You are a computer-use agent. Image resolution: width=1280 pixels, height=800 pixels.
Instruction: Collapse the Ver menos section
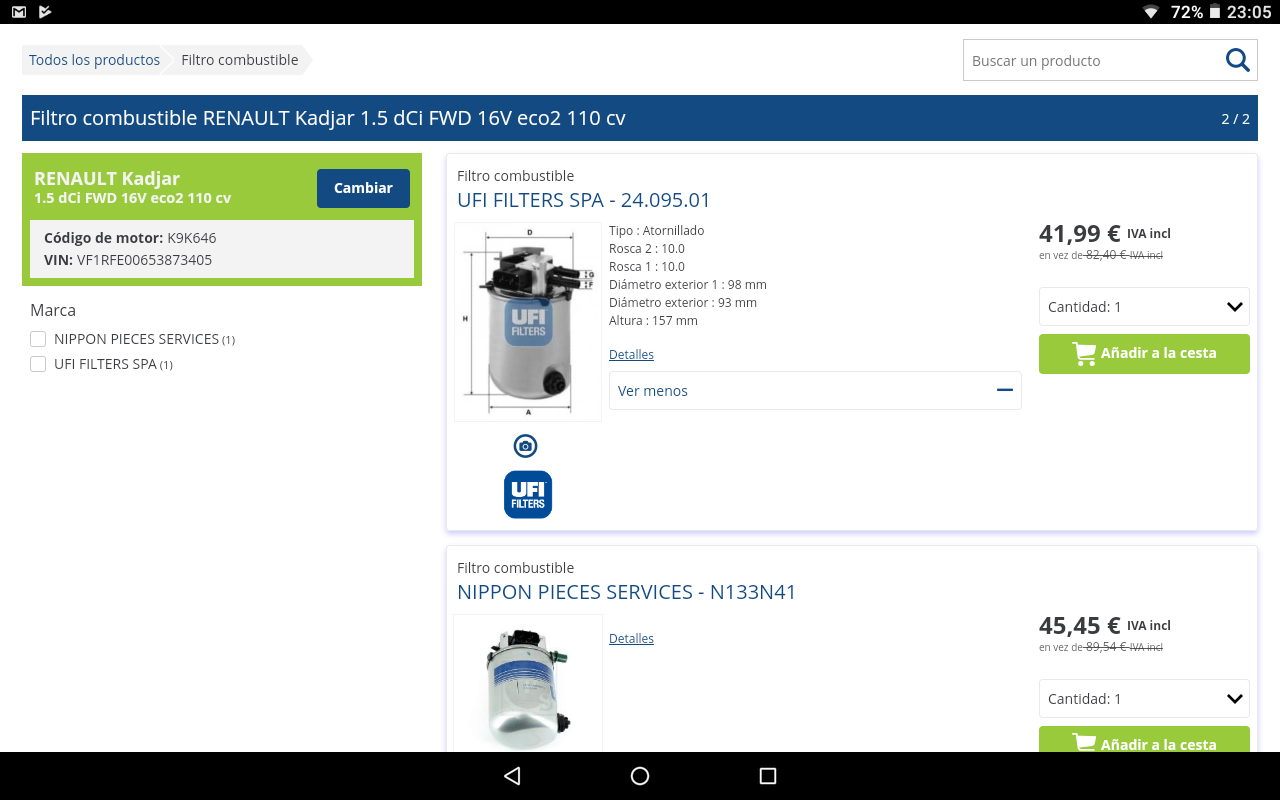pos(815,391)
